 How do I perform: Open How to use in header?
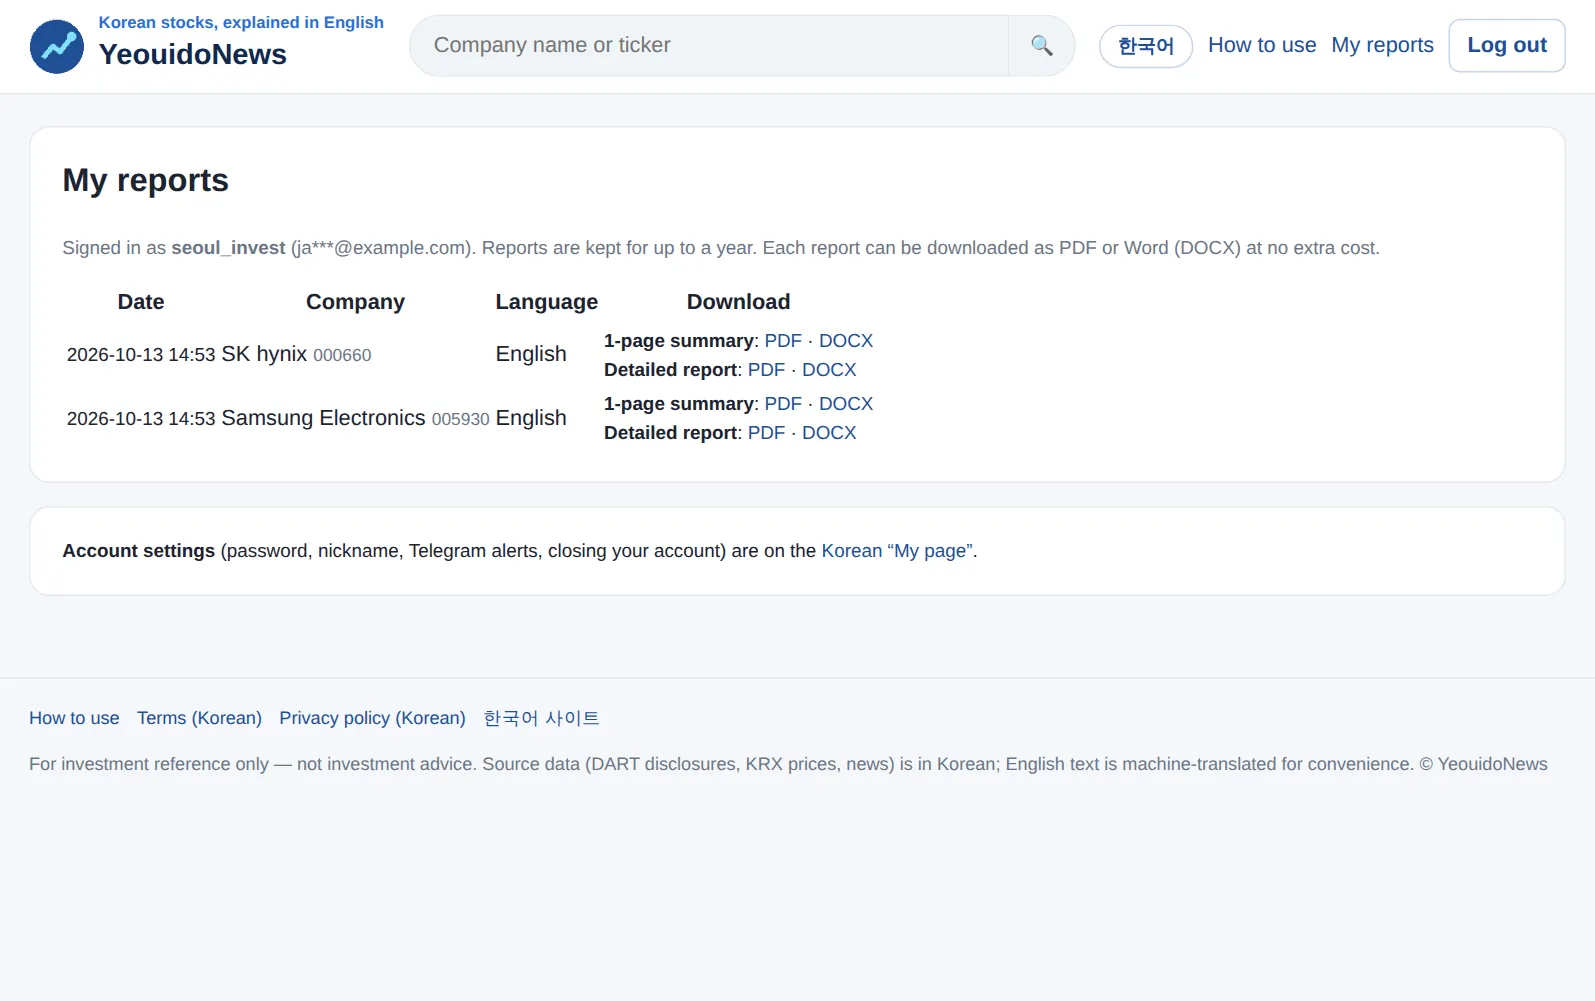(x=1262, y=45)
